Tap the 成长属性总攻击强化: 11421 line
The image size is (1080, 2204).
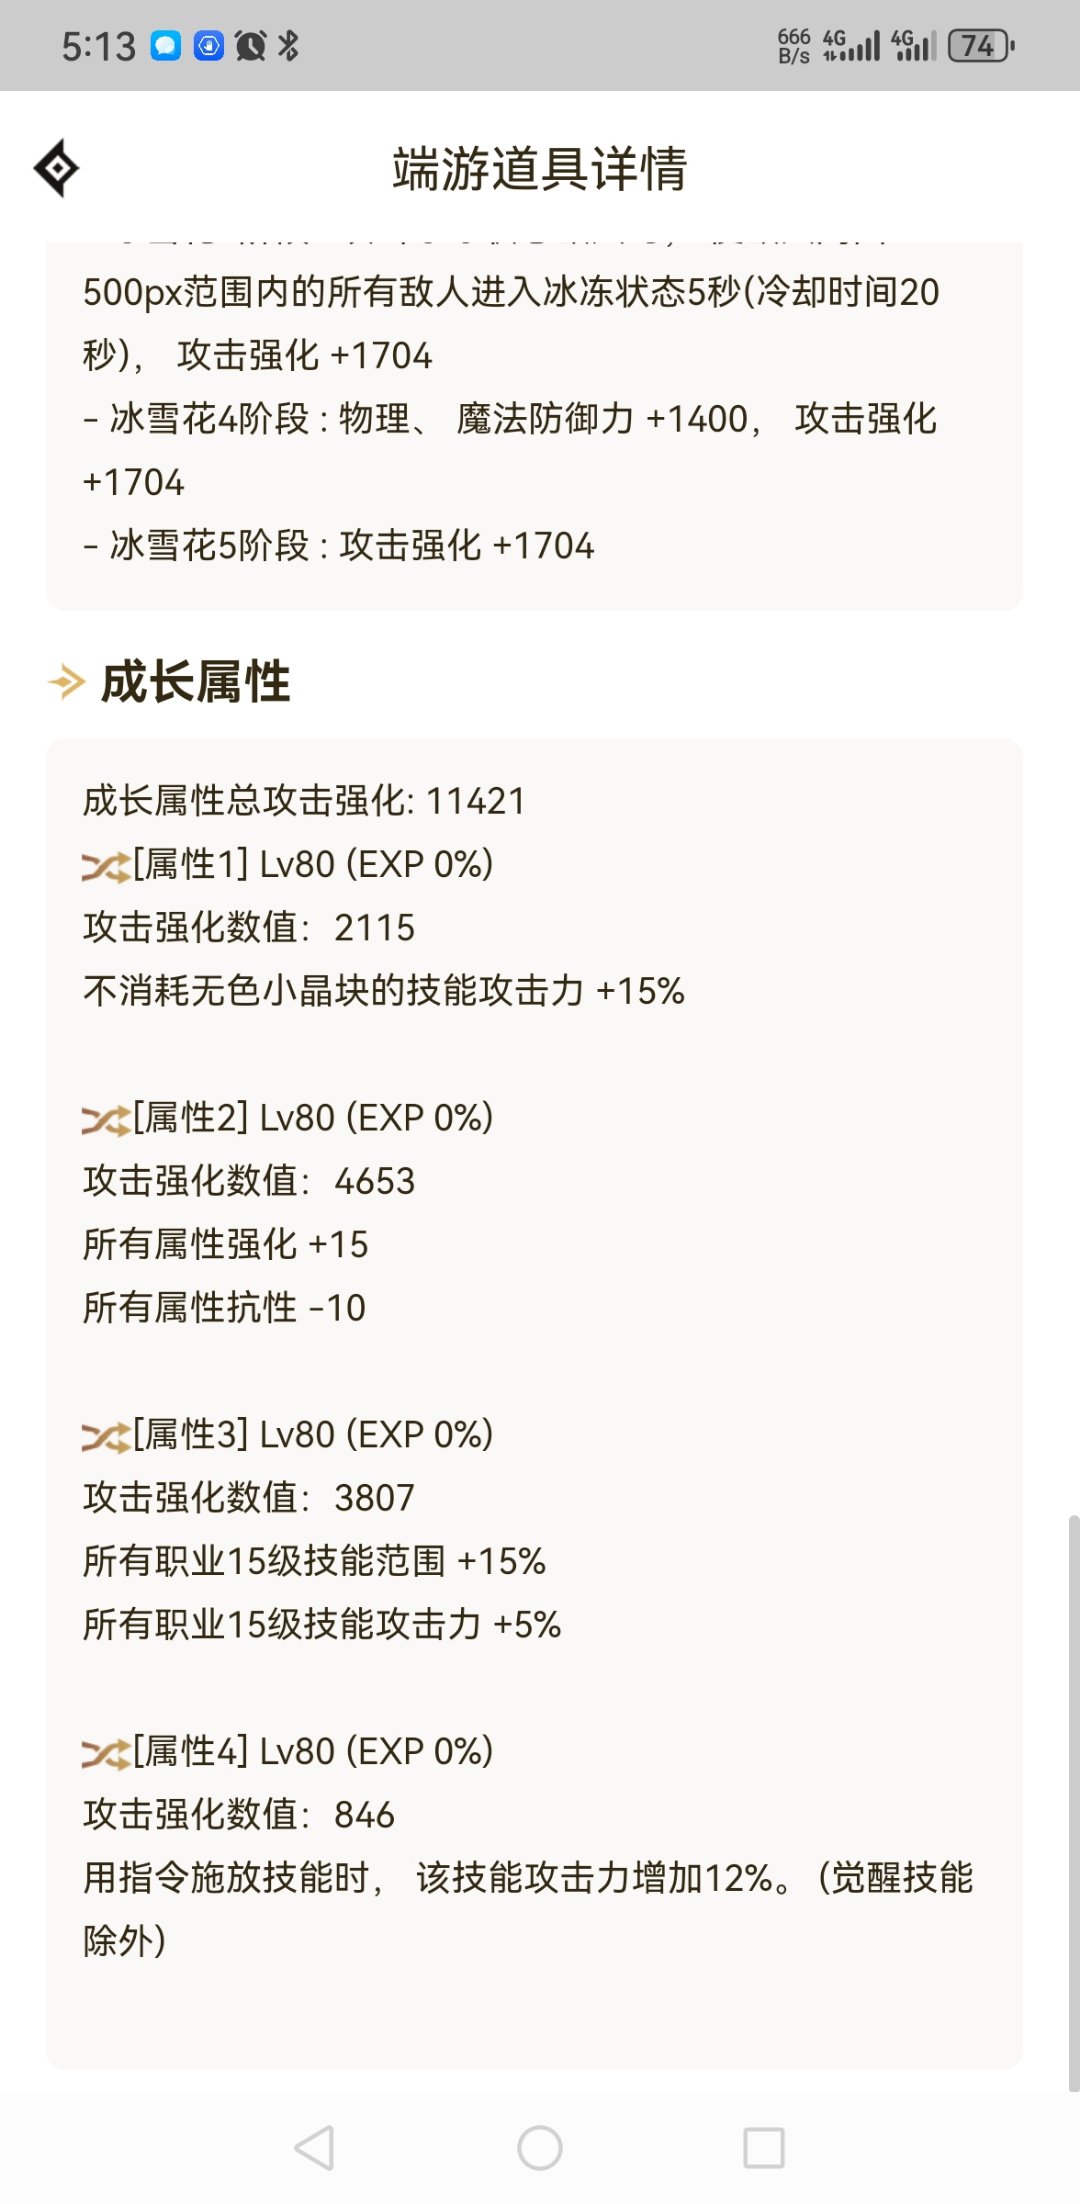(x=304, y=801)
